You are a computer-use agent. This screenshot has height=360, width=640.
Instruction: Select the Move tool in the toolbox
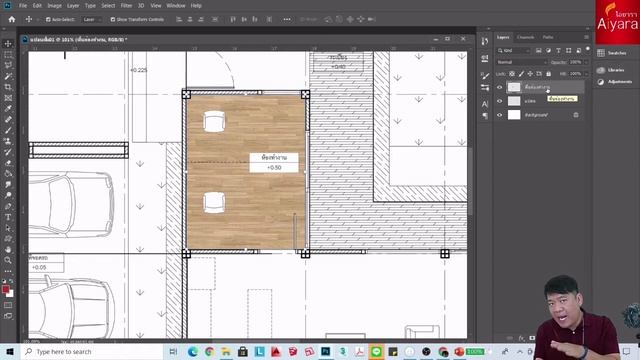pos(8,44)
